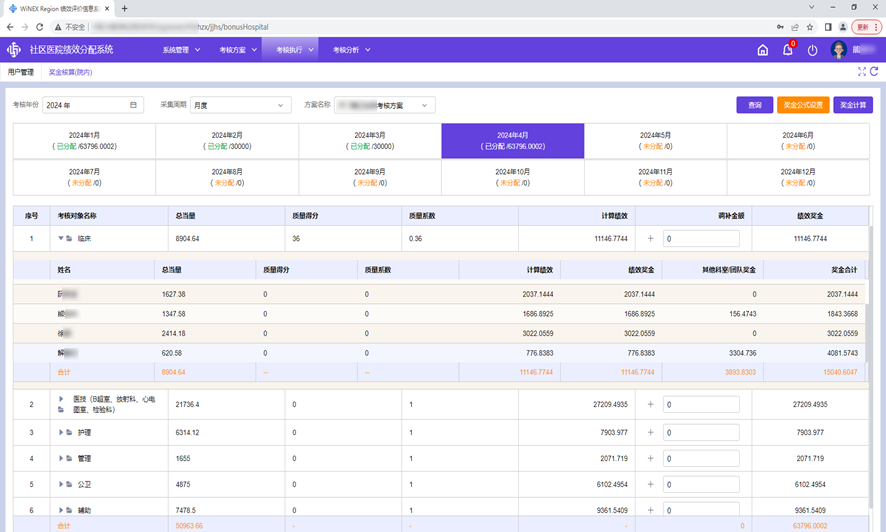Click the plus icon in 临床 row
The image size is (886, 532).
(x=650, y=239)
